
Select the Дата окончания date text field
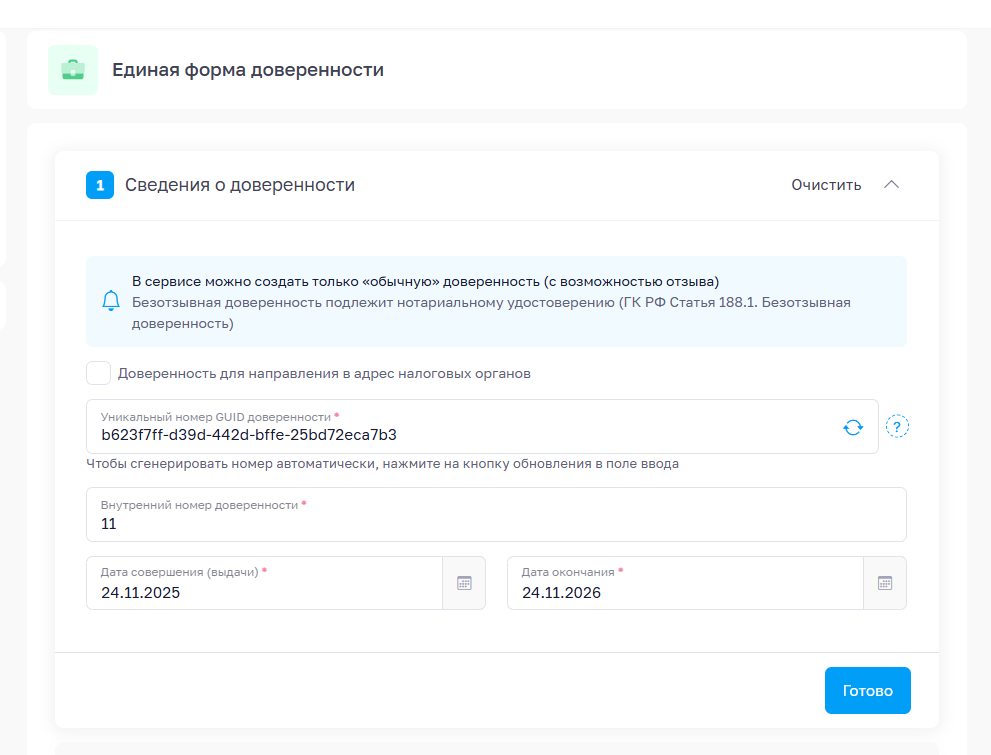click(685, 591)
